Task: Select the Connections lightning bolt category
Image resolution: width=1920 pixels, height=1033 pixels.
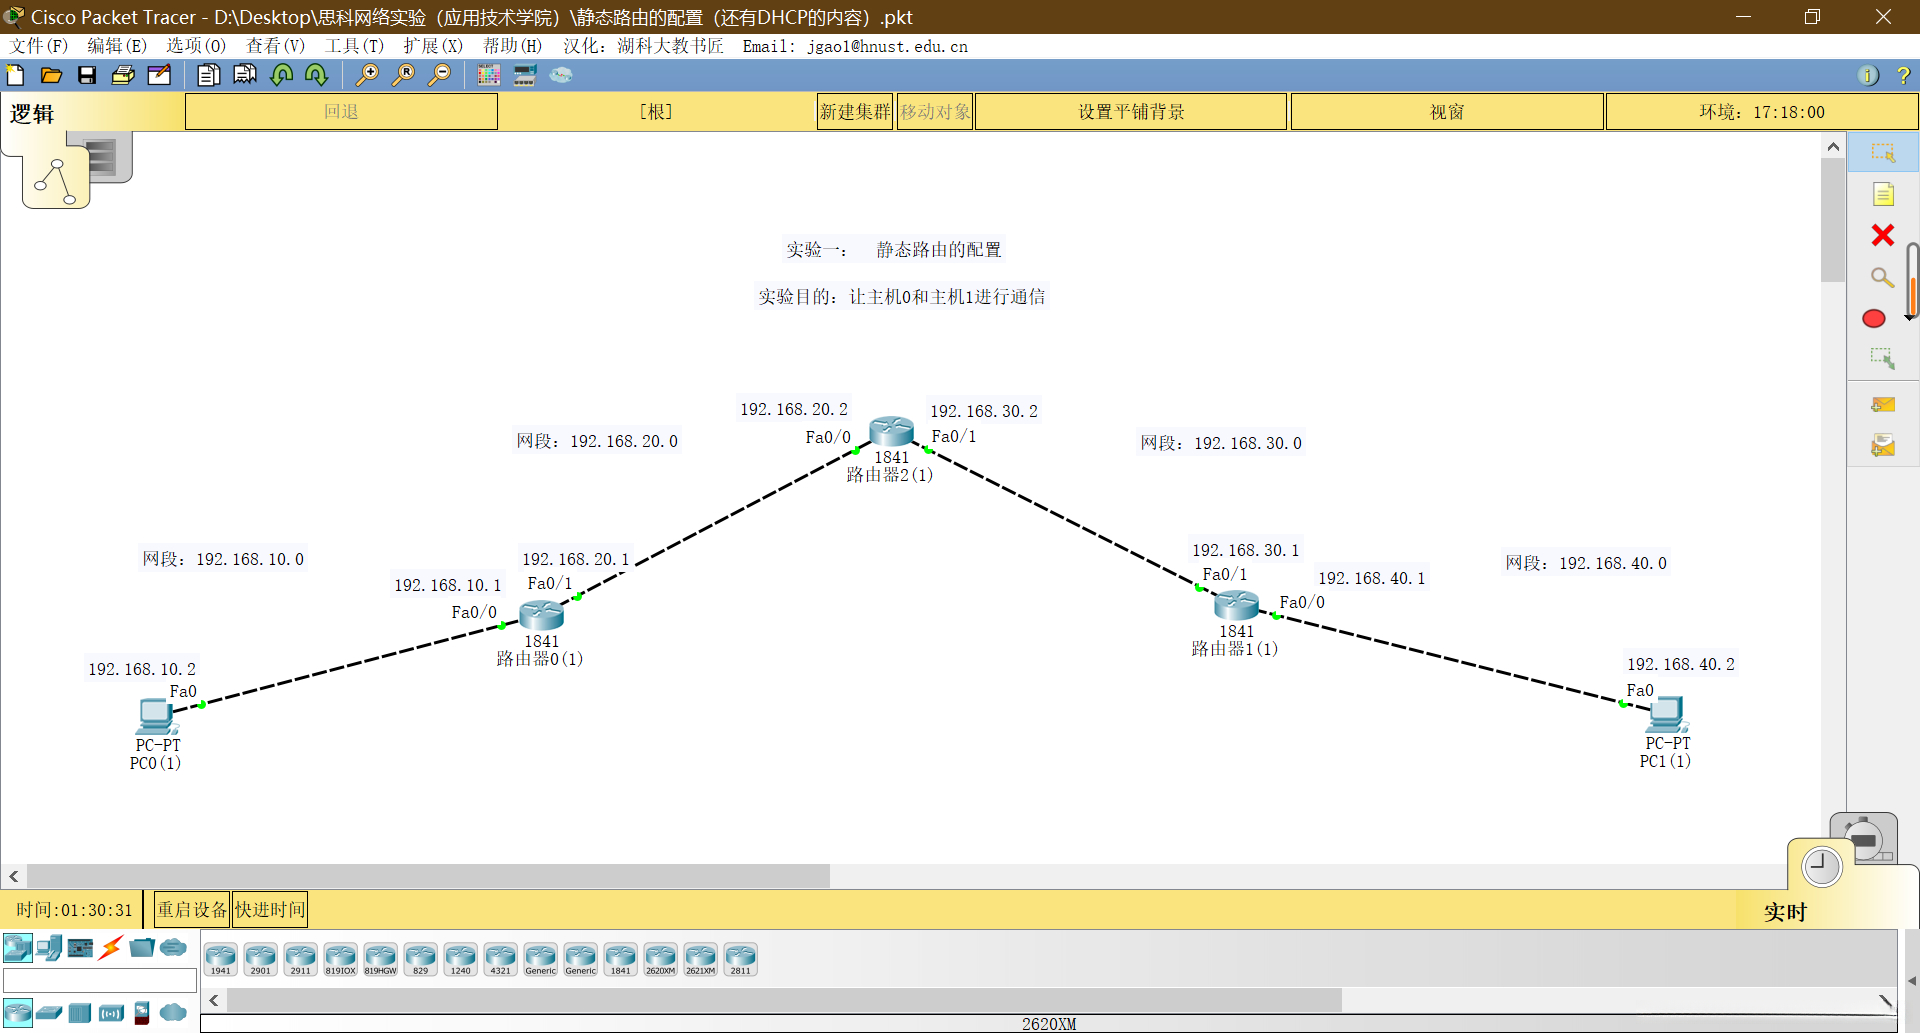Action: pos(111,947)
